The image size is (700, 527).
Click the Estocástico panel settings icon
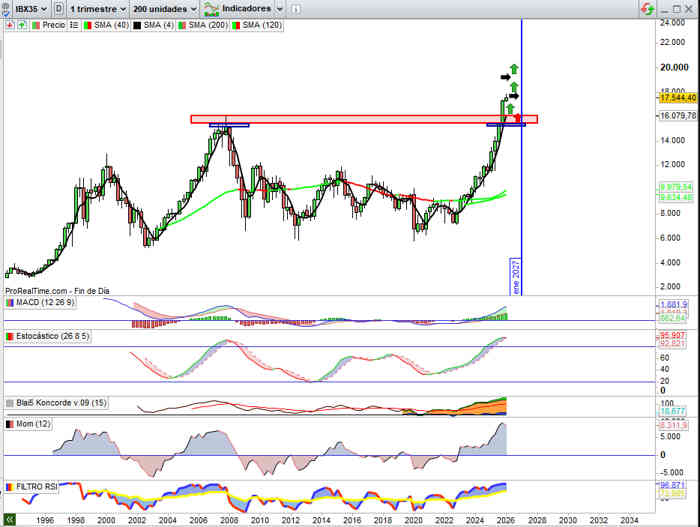[10, 337]
